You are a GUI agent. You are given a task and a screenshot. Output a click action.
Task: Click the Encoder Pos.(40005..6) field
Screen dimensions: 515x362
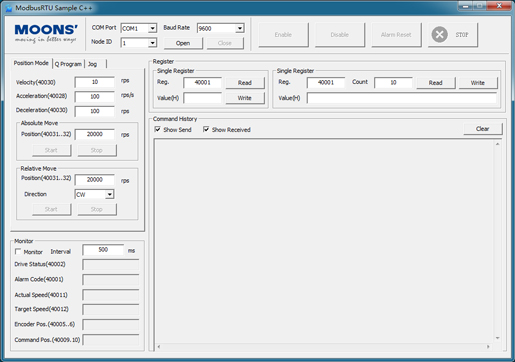[111, 325]
